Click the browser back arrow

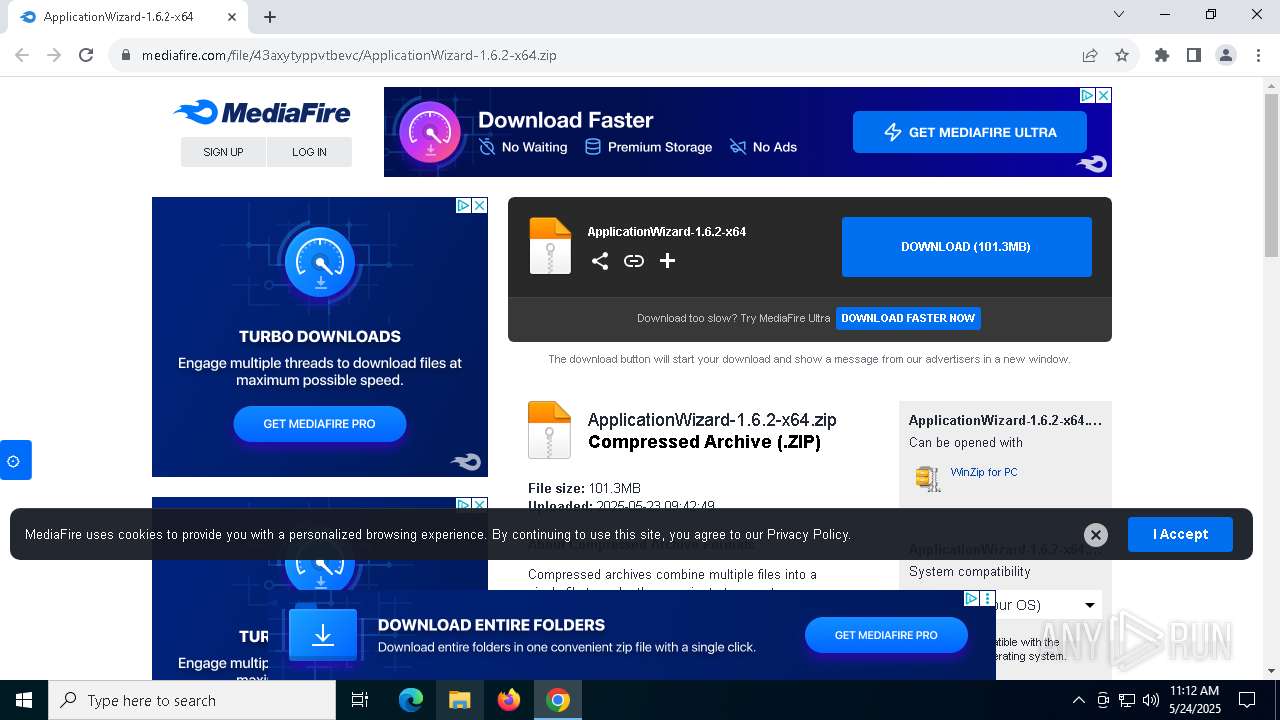click(x=22, y=55)
